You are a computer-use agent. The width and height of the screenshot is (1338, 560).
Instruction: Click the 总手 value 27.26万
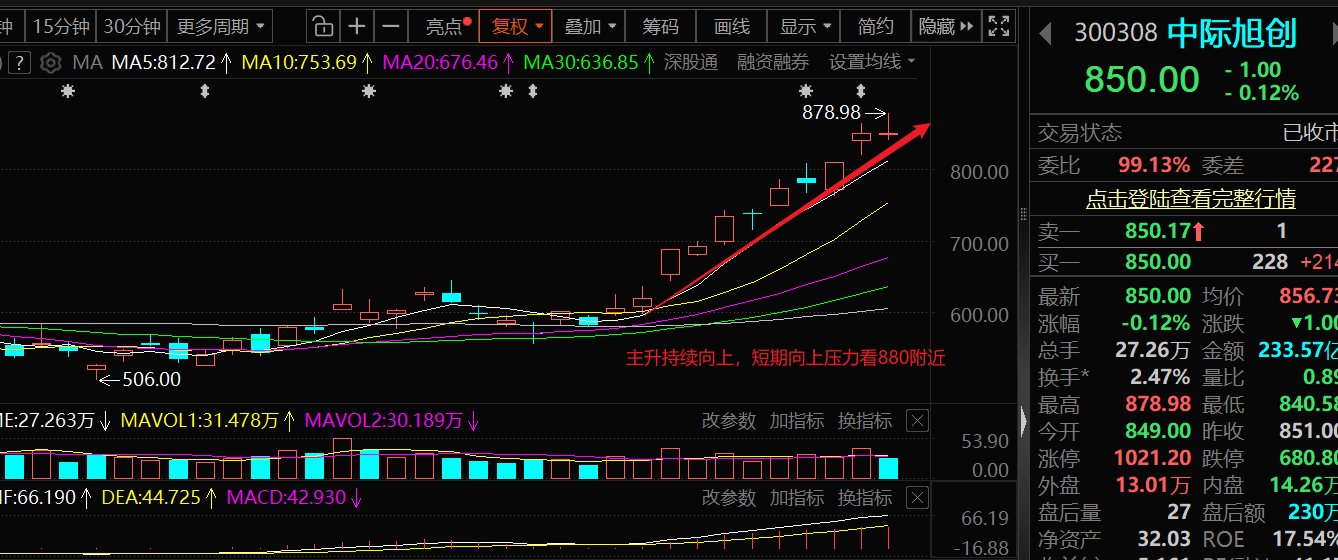1153,350
